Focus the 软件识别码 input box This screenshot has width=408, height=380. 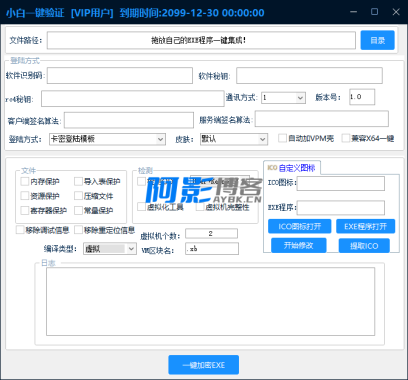[x=120, y=76]
